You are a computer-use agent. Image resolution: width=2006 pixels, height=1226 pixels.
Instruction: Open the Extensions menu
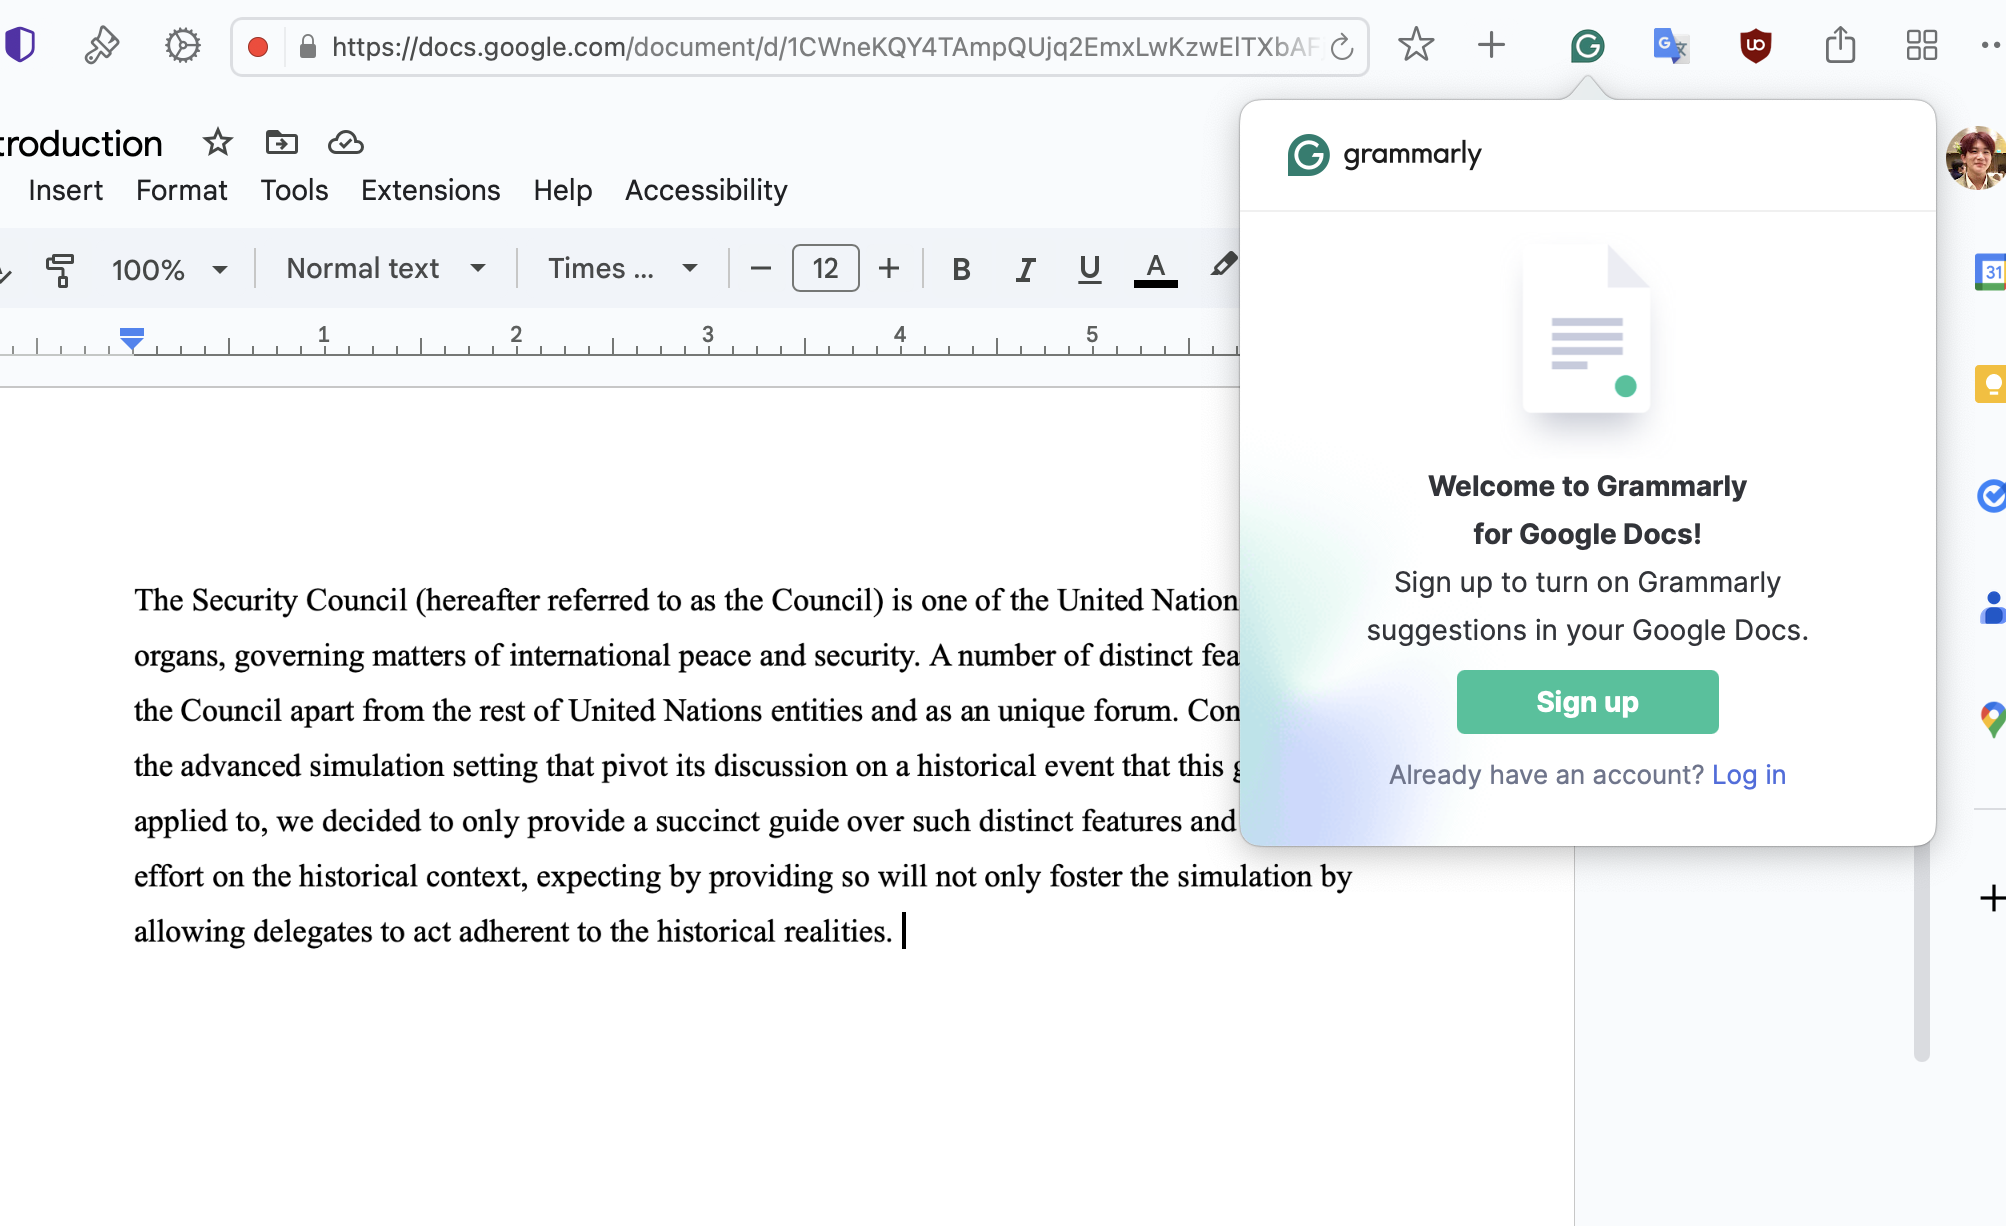430,190
